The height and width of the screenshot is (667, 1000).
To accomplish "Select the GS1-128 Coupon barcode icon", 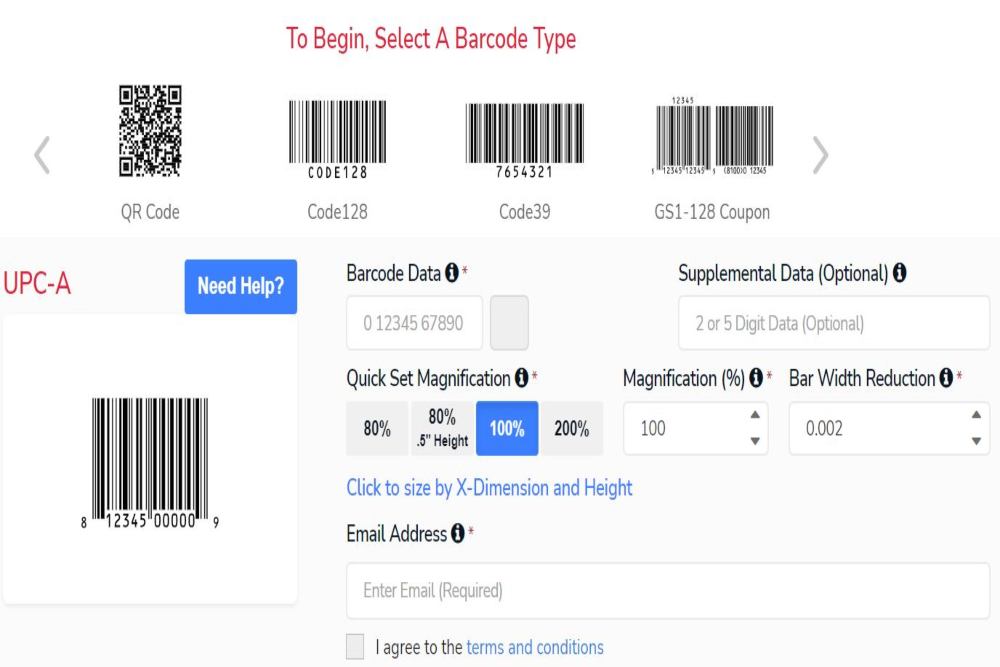I will point(712,136).
